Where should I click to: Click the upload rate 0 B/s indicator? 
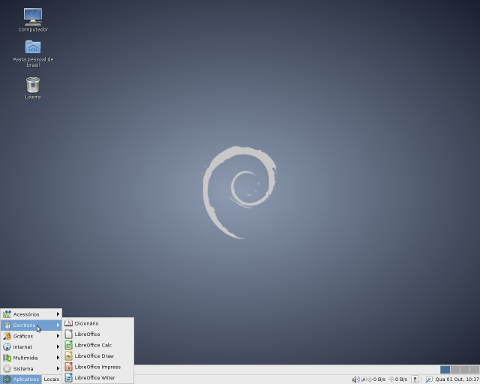(x=398, y=379)
